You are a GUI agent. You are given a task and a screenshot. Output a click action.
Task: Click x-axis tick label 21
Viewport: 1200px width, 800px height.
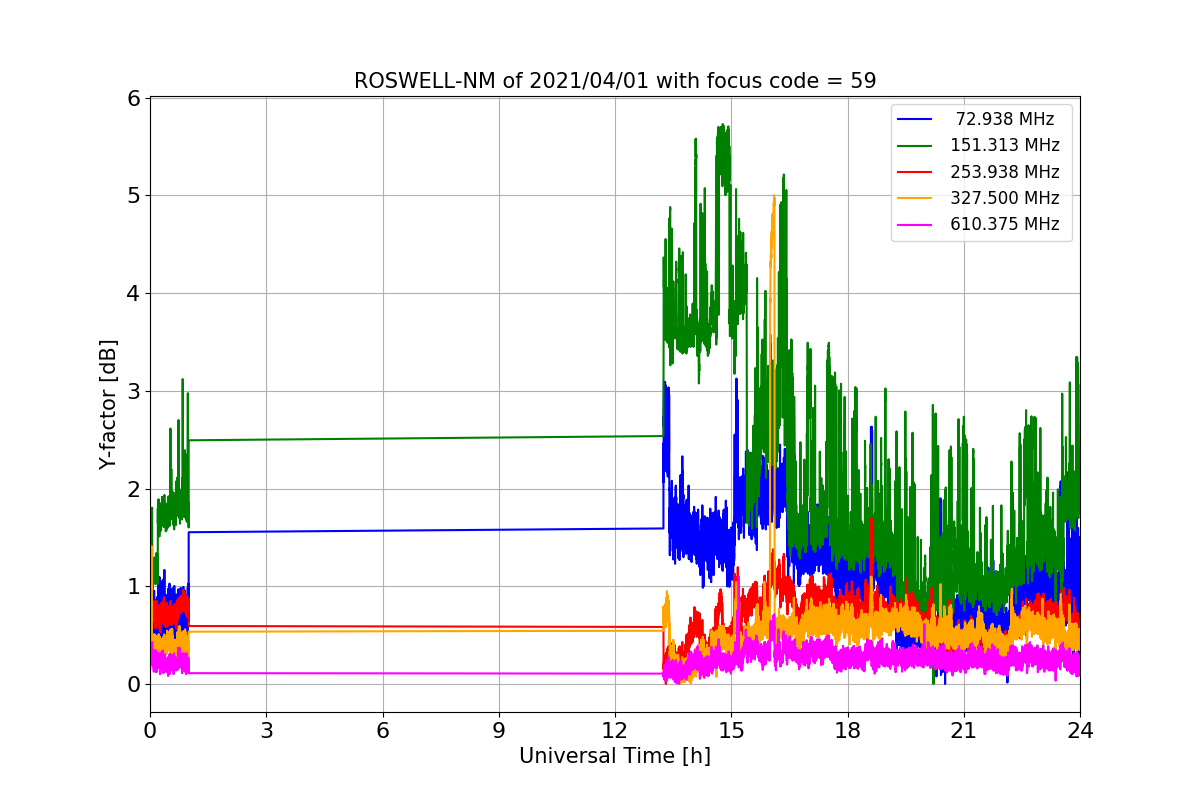(x=964, y=731)
